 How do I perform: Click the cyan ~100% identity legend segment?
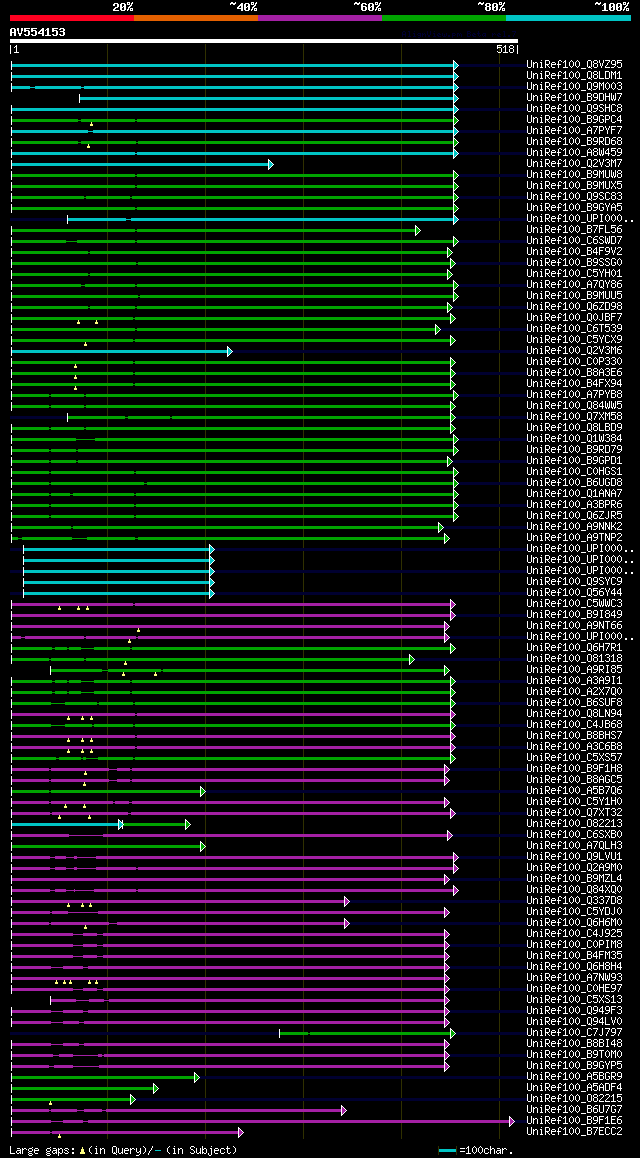click(x=568, y=17)
